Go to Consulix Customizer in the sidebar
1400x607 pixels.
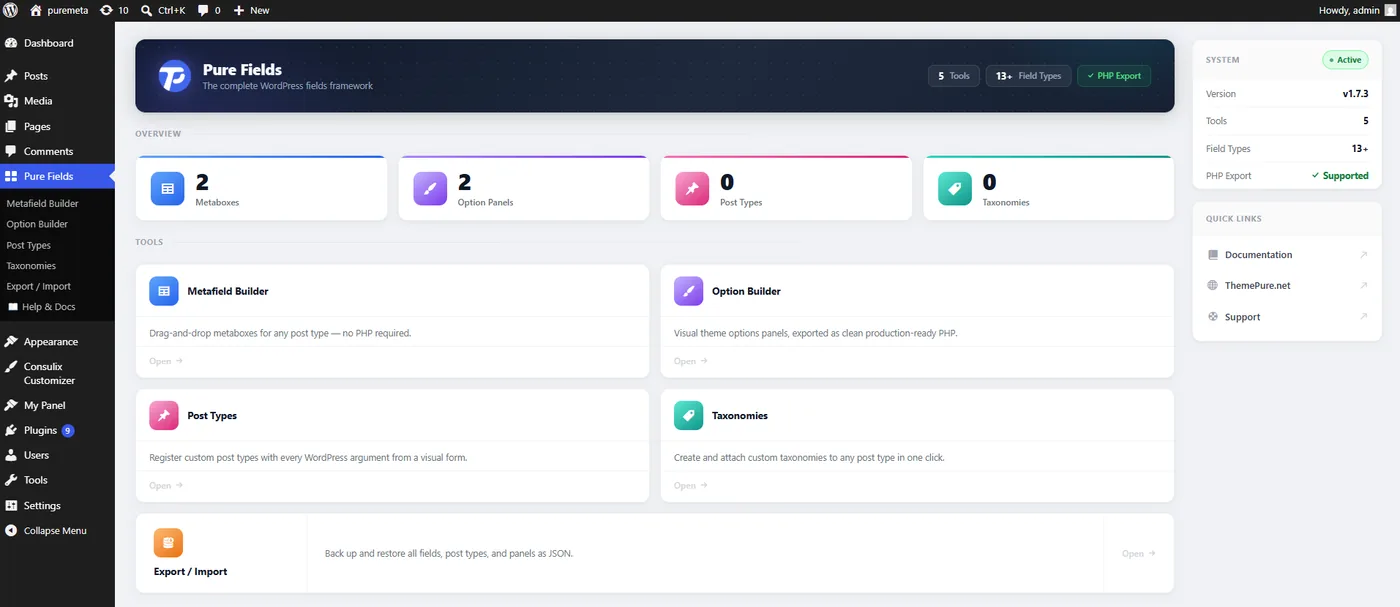click(x=49, y=374)
